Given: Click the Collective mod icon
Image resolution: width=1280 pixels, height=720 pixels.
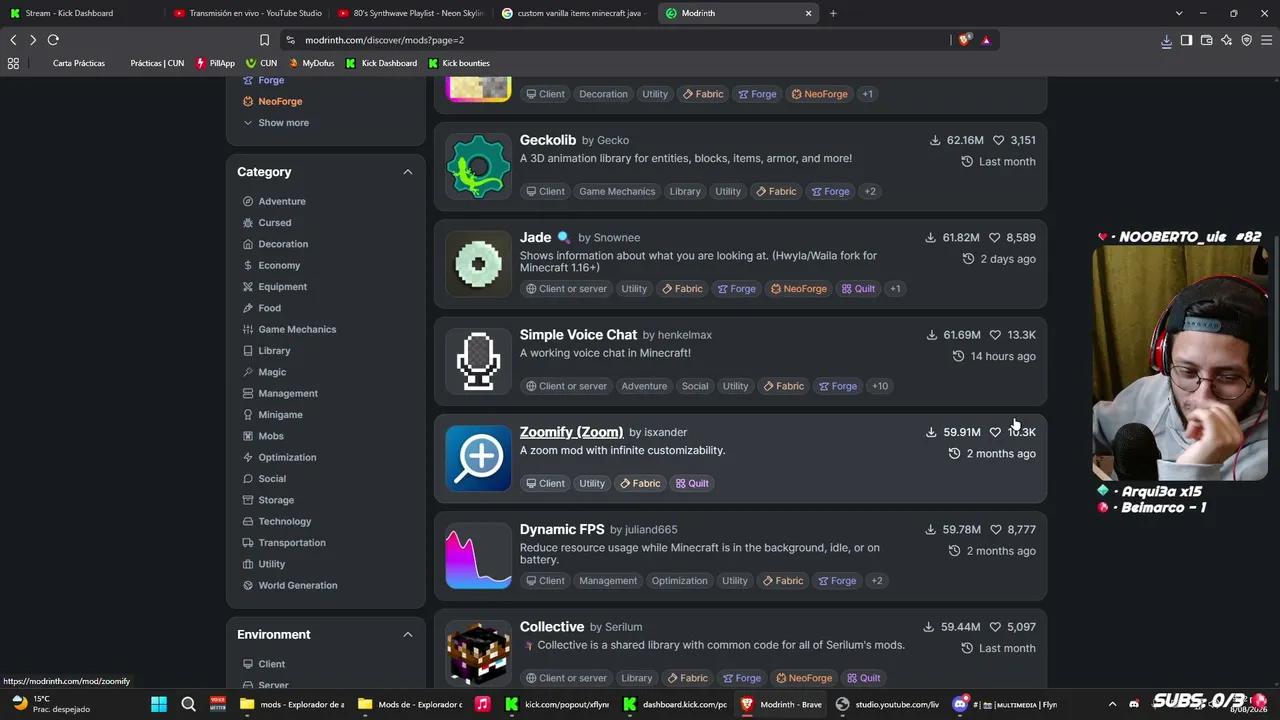Looking at the screenshot, I should point(478,652).
